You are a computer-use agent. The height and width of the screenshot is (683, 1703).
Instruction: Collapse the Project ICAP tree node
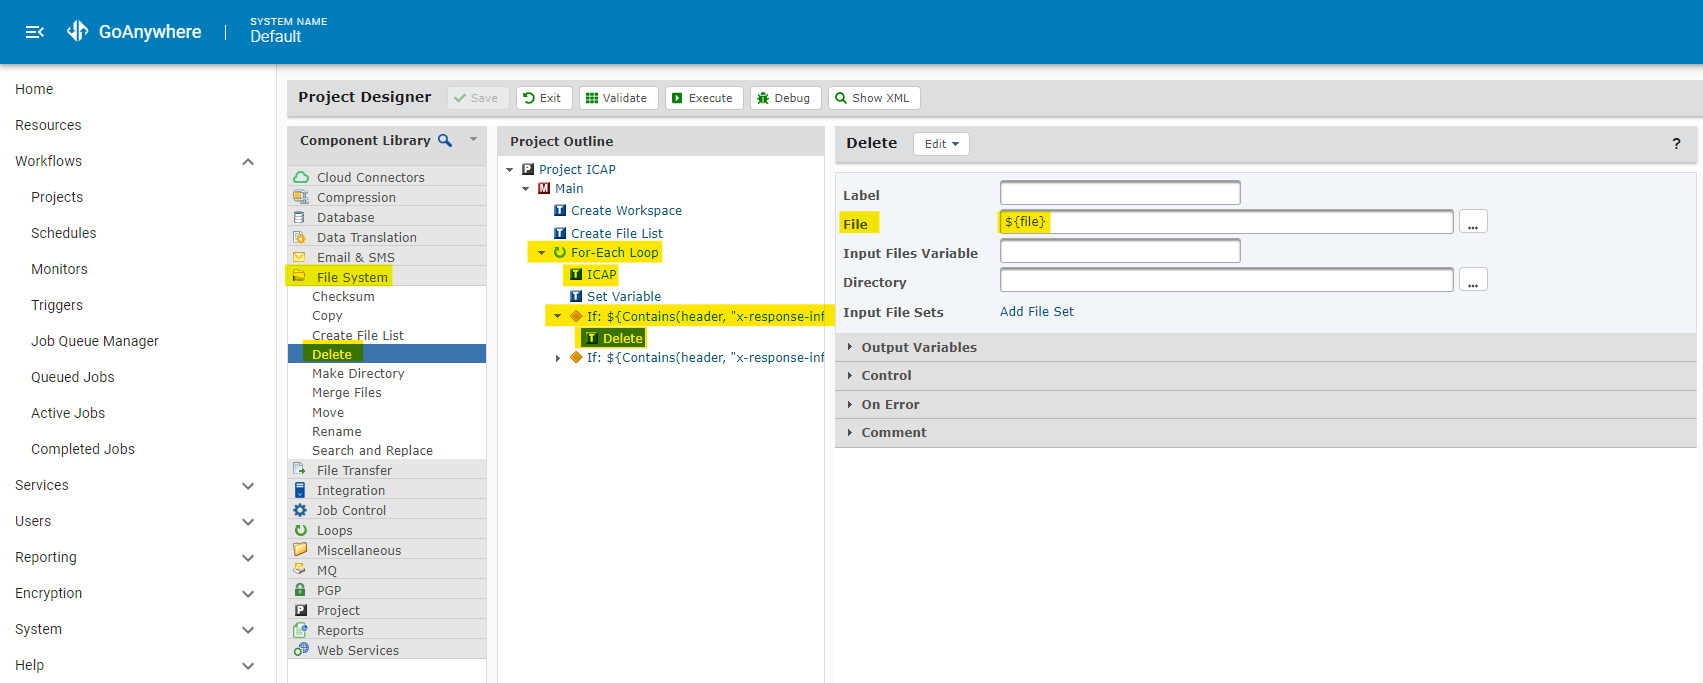[x=510, y=169]
